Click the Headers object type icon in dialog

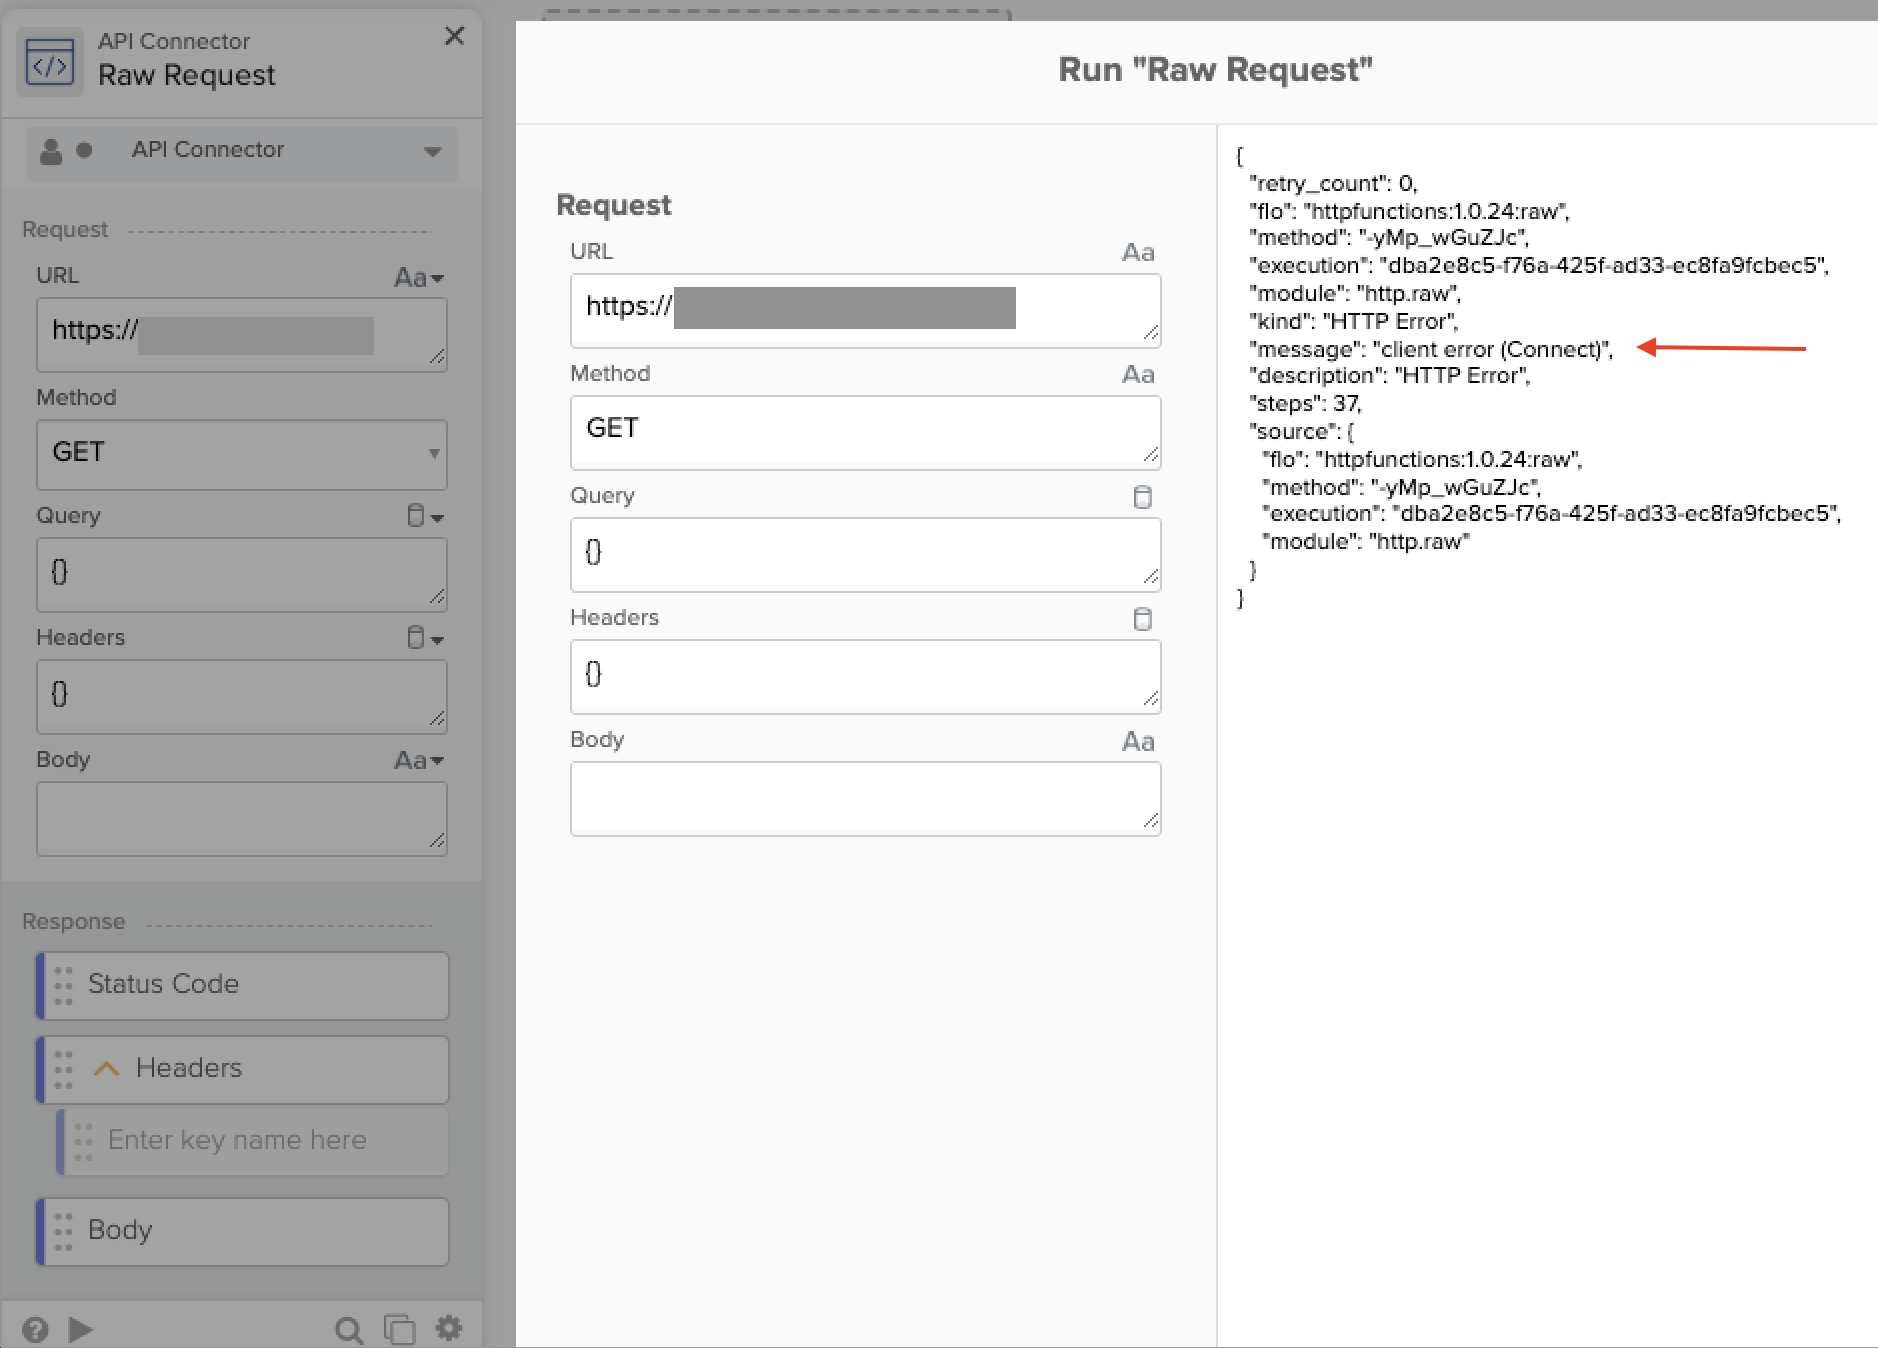click(1143, 619)
